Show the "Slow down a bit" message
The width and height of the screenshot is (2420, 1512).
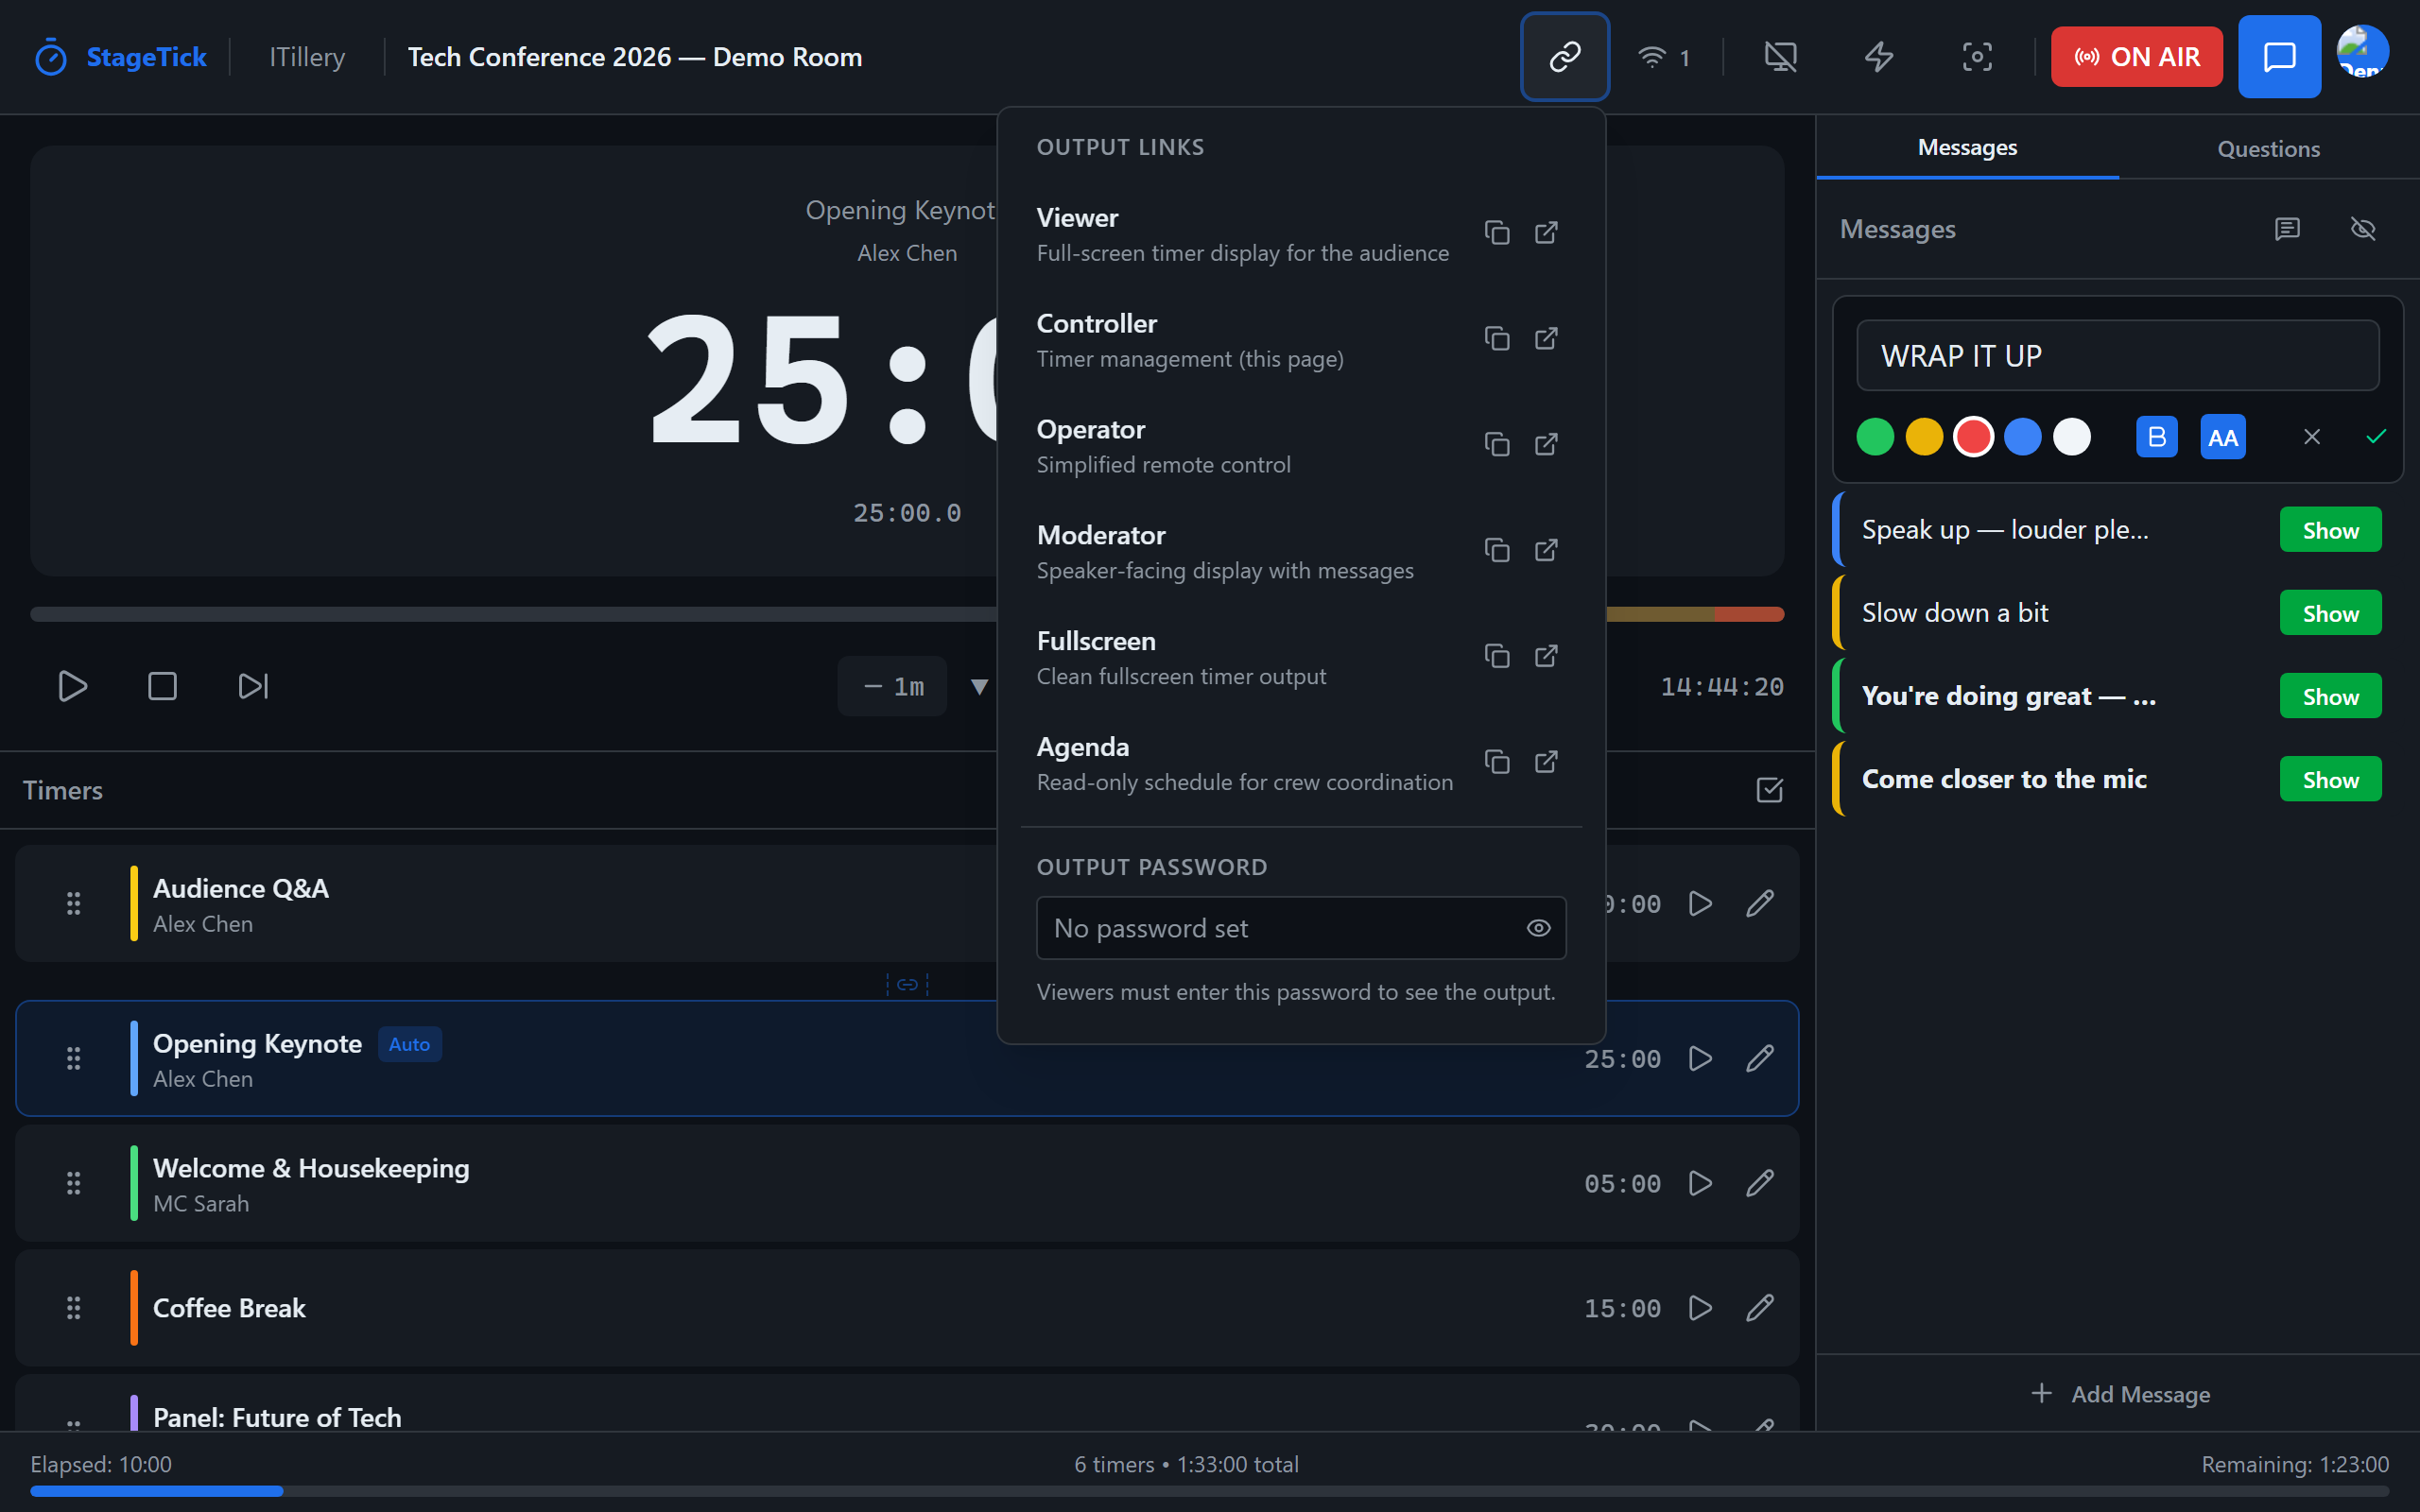pyautogui.click(x=2330, y=613)
